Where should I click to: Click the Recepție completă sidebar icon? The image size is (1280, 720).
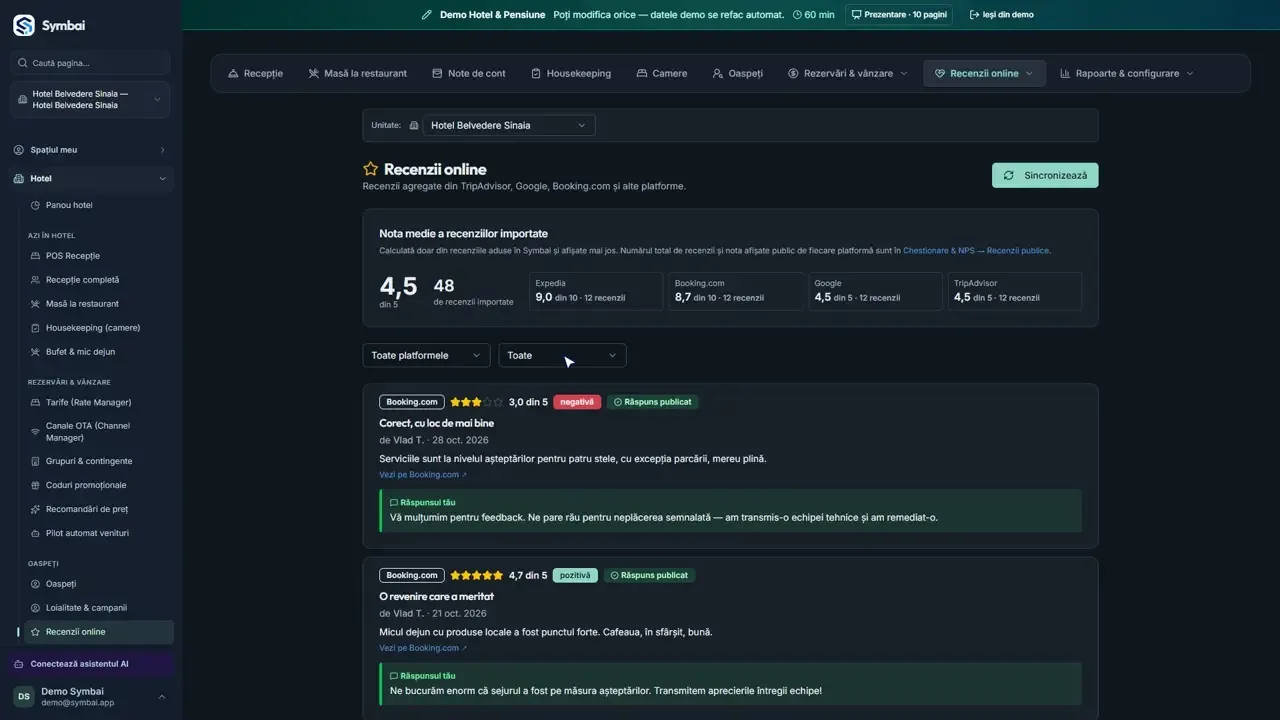[x=36, y=280]
